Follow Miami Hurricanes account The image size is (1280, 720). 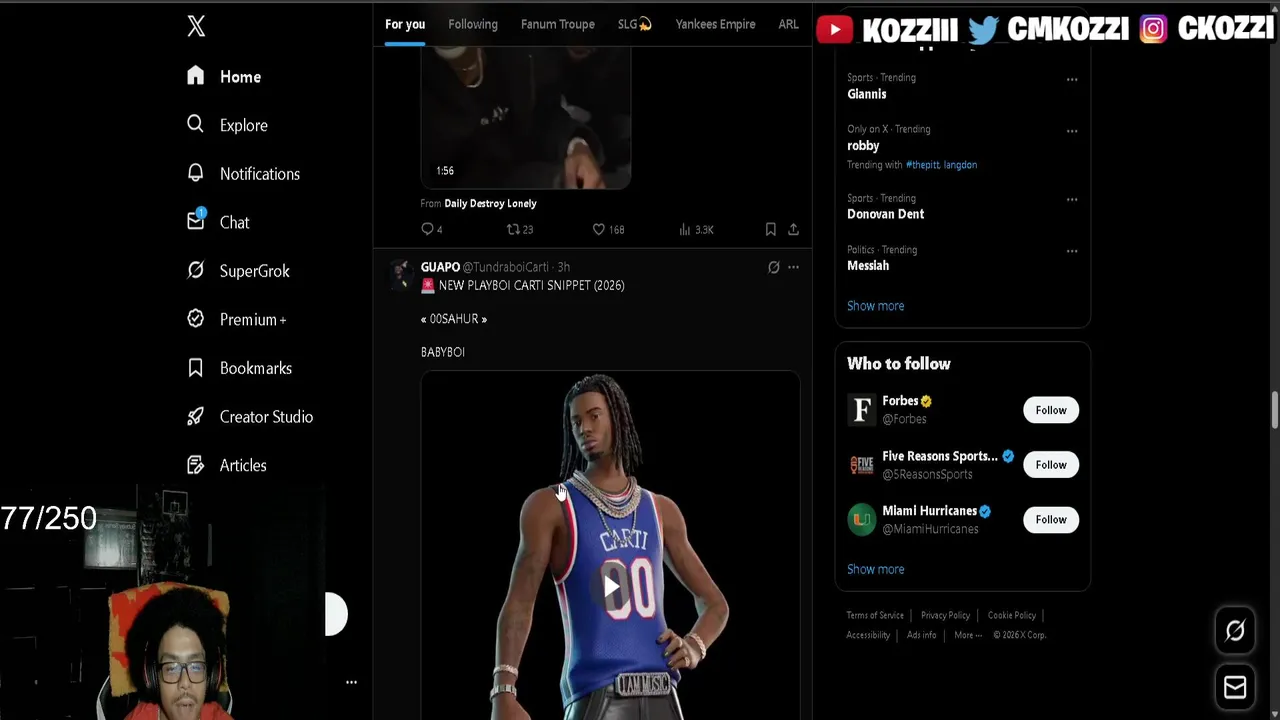click(1051, 519)
